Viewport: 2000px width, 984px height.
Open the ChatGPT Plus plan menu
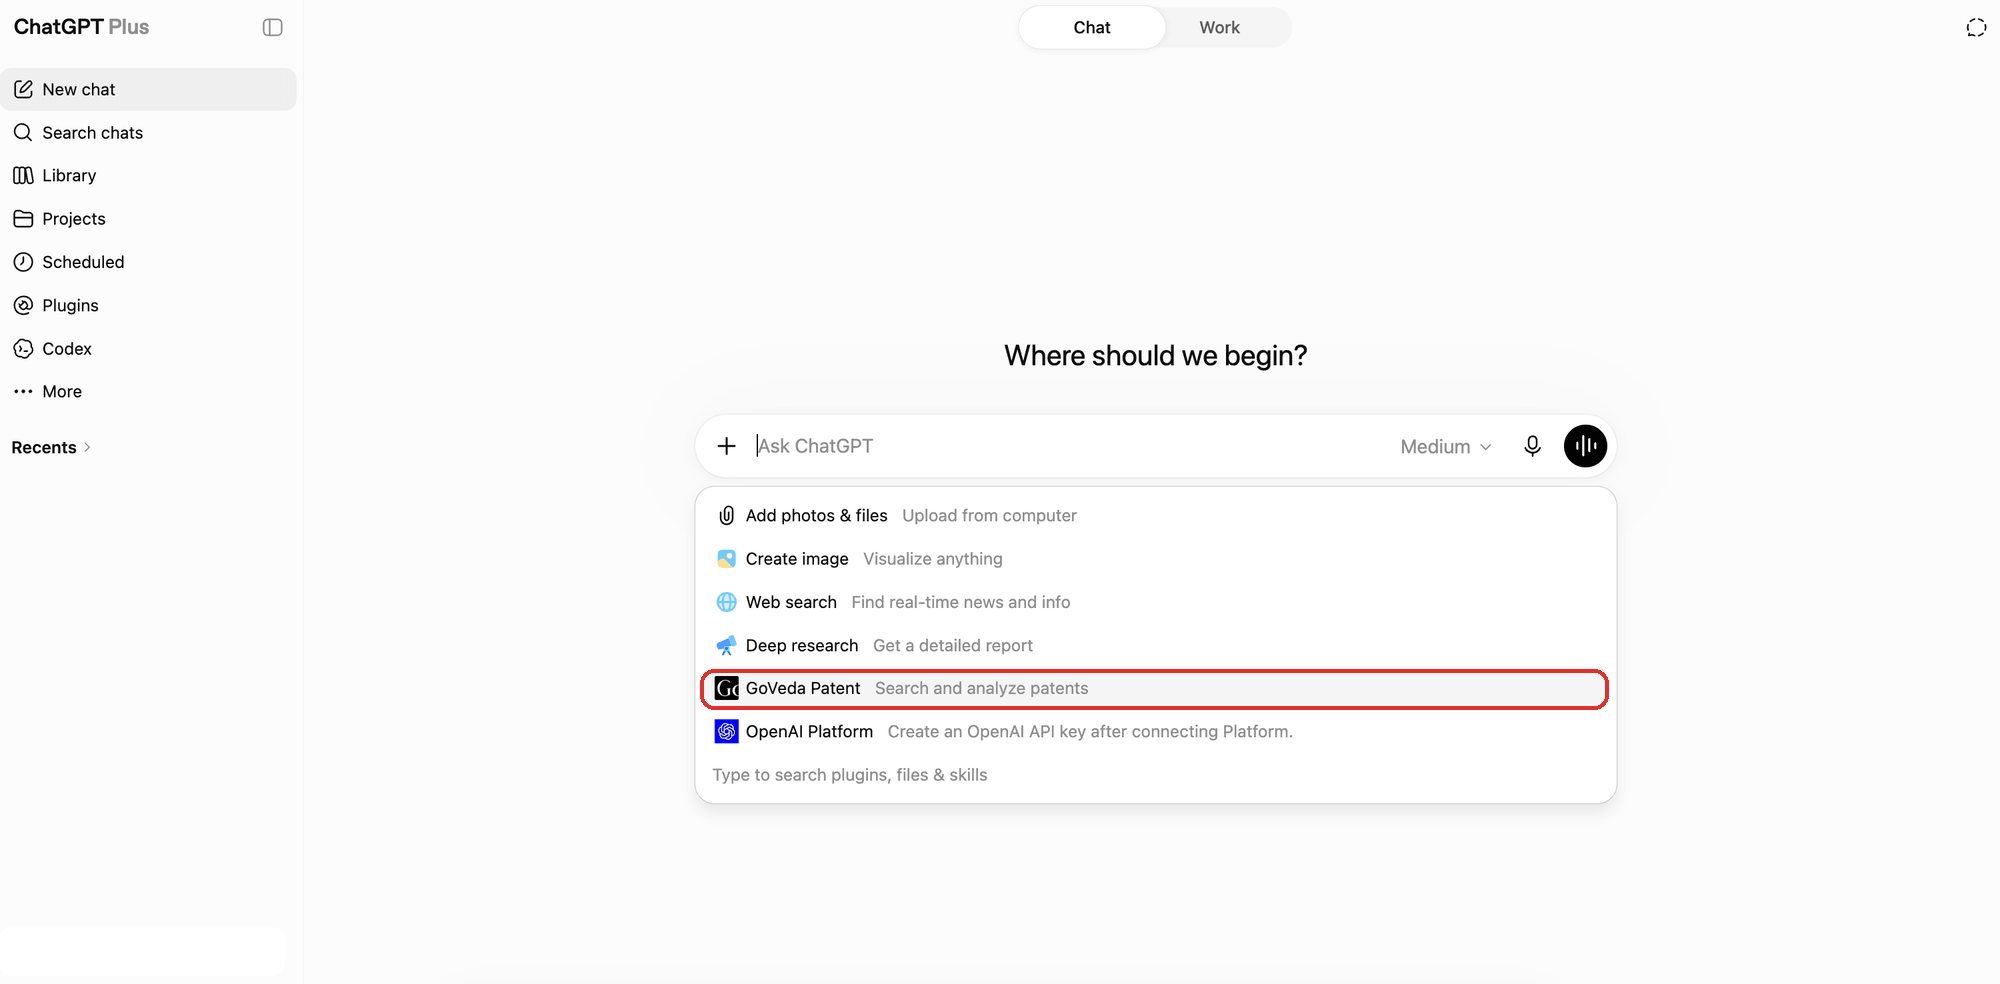pyautogui.click(x=81, y=27)
